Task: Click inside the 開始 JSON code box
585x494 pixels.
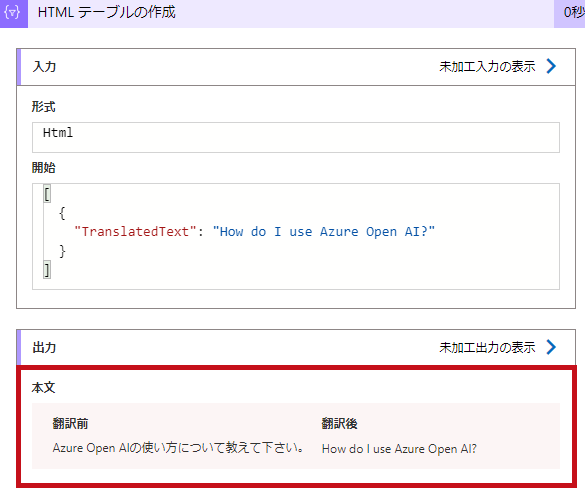Action: click(x=296, y=236)
